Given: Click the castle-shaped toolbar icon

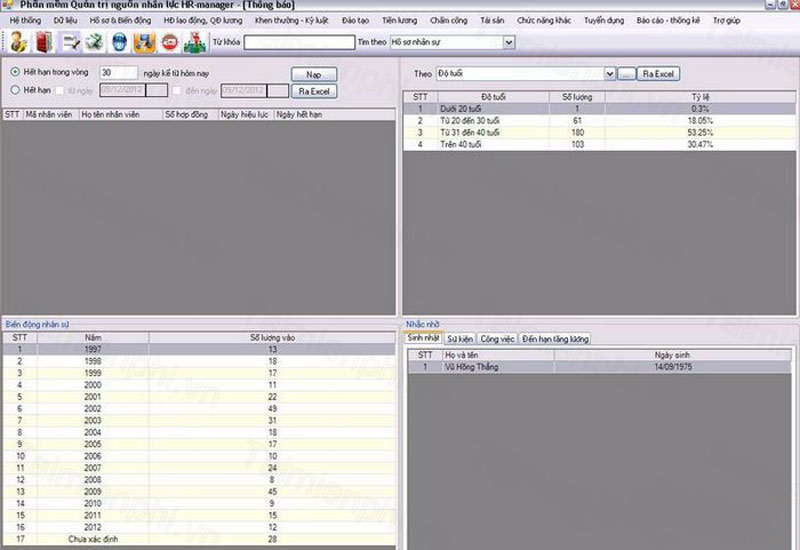Looking at the screenshot, I should pos(195,42).
